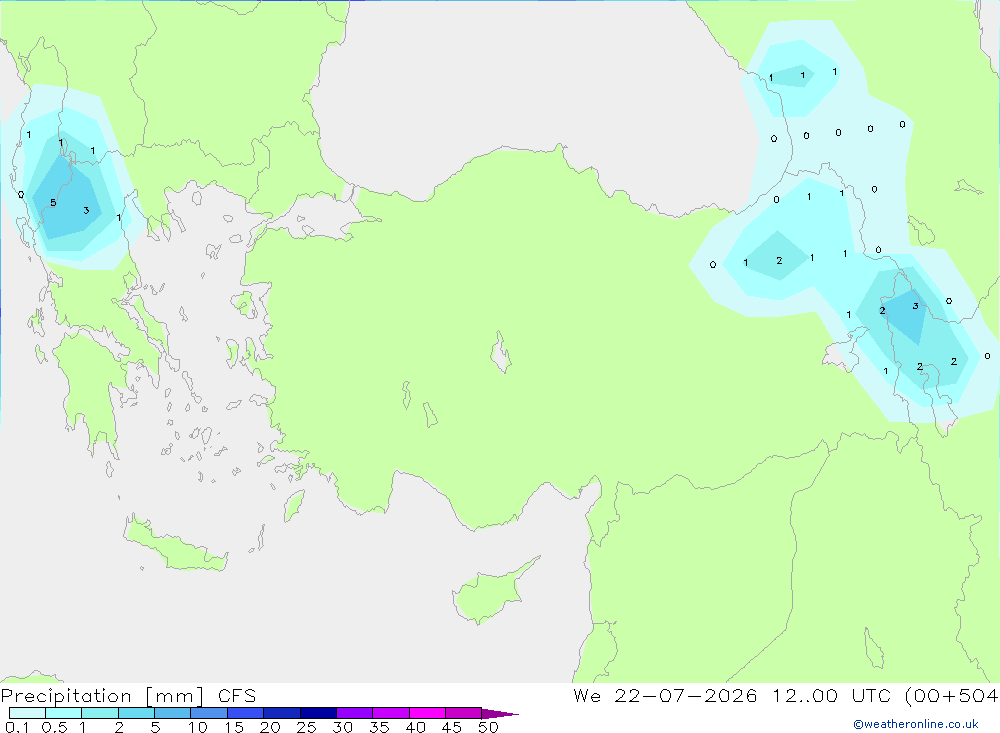This screenshot has height=733, width=1000.
Task: Click the 0.1–0.5 mm legend color segment
Action: click(27, 713)
